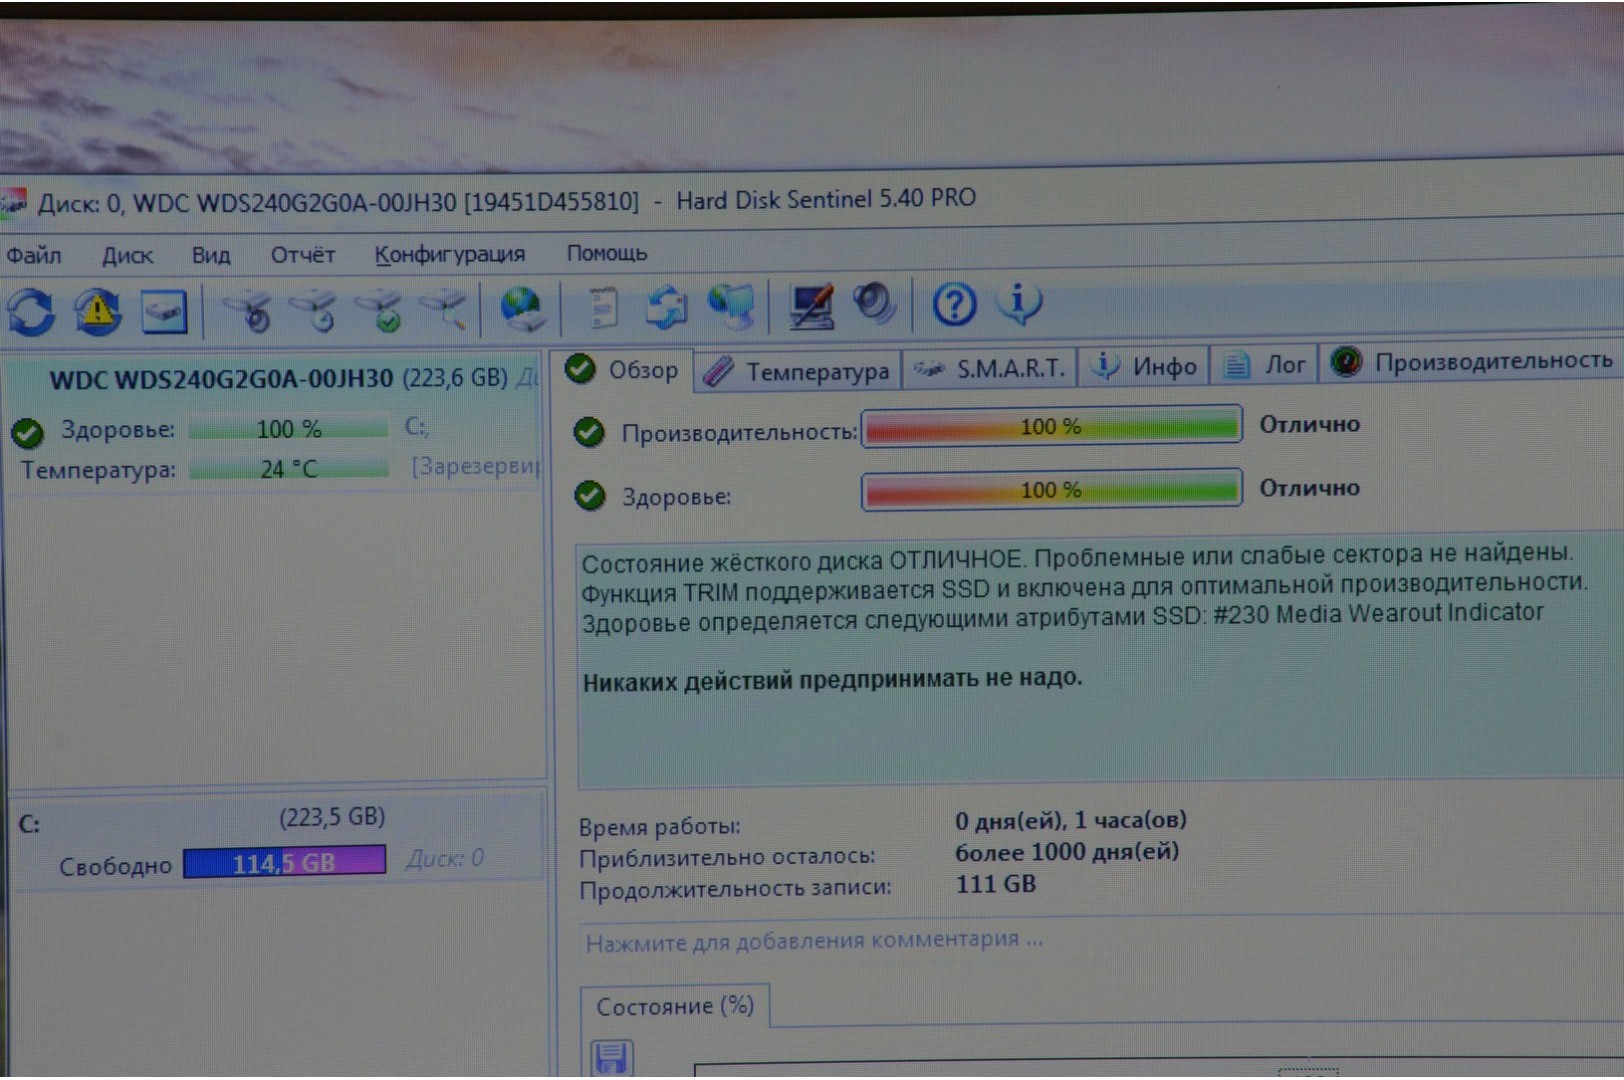This screenshot has height=1080, width=1624.
Task: Click the Свободно 114,5 GB bar
Action: tap(284, 862)
